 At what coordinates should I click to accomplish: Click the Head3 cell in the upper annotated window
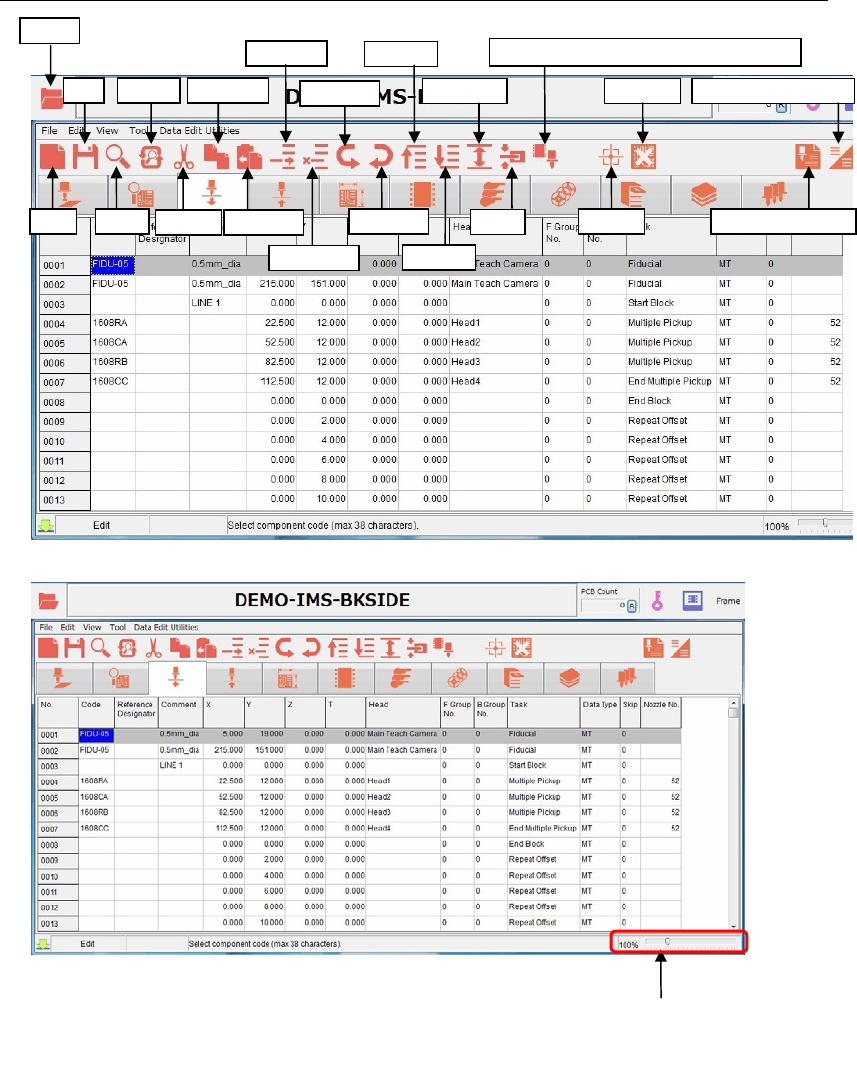[x=495, y=361]
